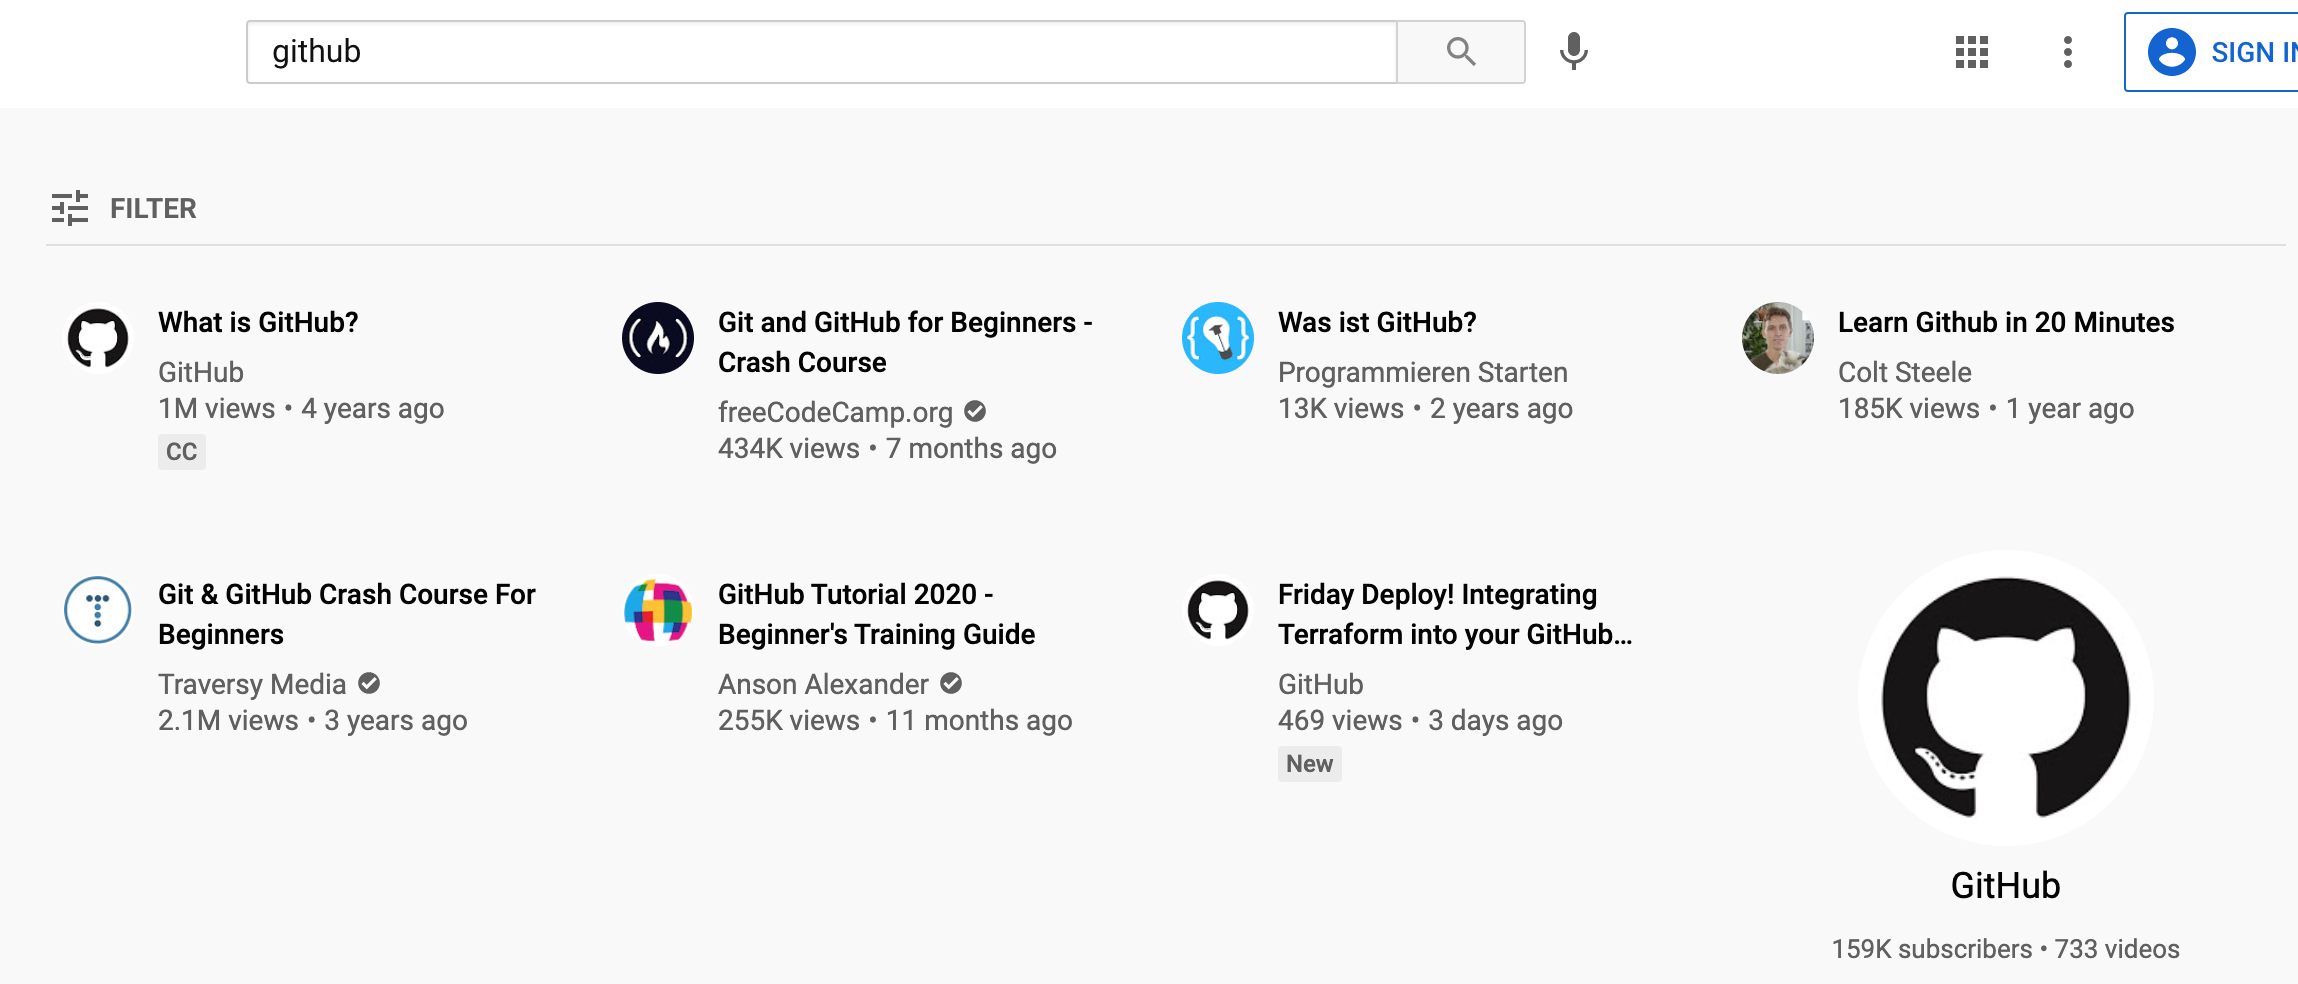Click the Anson Alexander verified badge

(951, 683)
